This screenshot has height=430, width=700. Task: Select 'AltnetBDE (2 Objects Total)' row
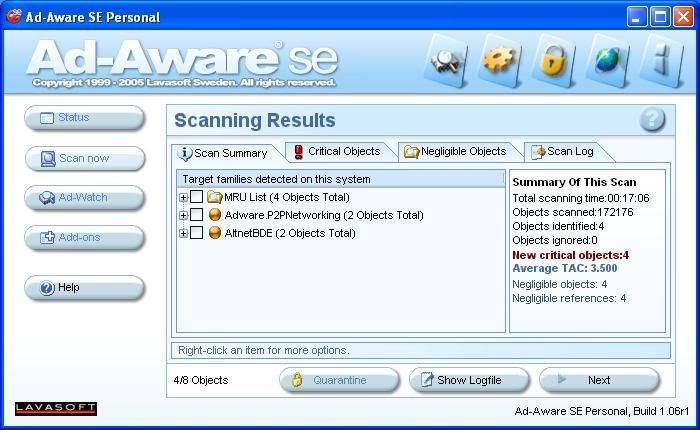pyautogui.click(x=290, y=233)
